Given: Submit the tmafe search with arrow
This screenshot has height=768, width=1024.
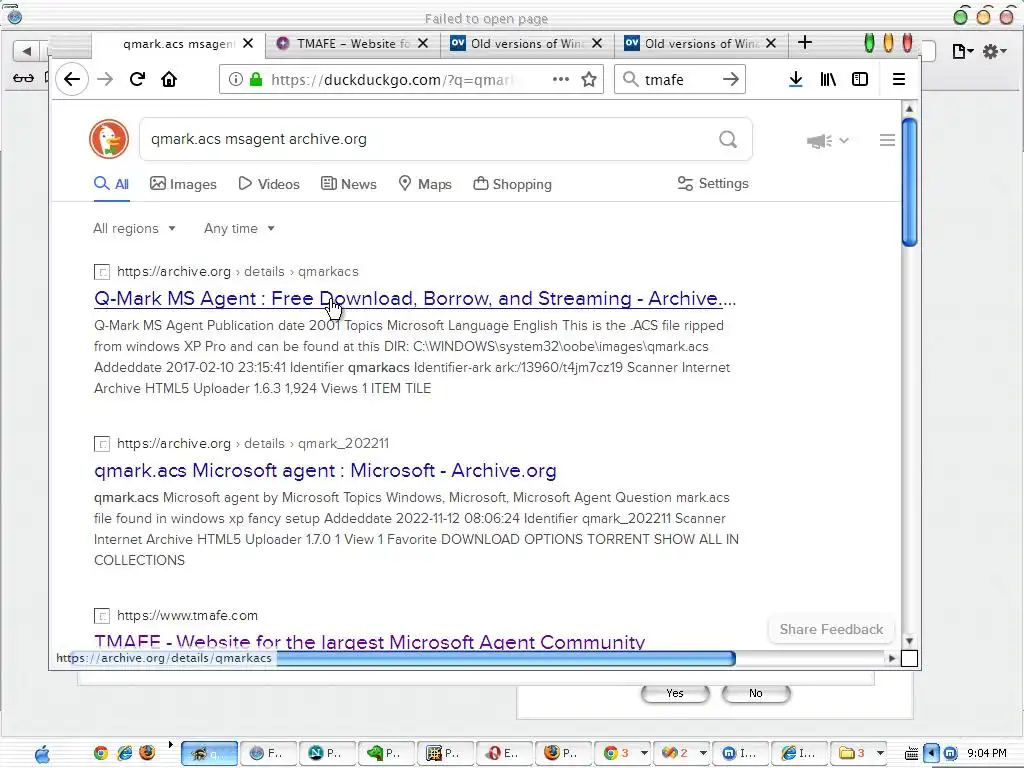Looking at the screenshot, I should pos(731,80).
